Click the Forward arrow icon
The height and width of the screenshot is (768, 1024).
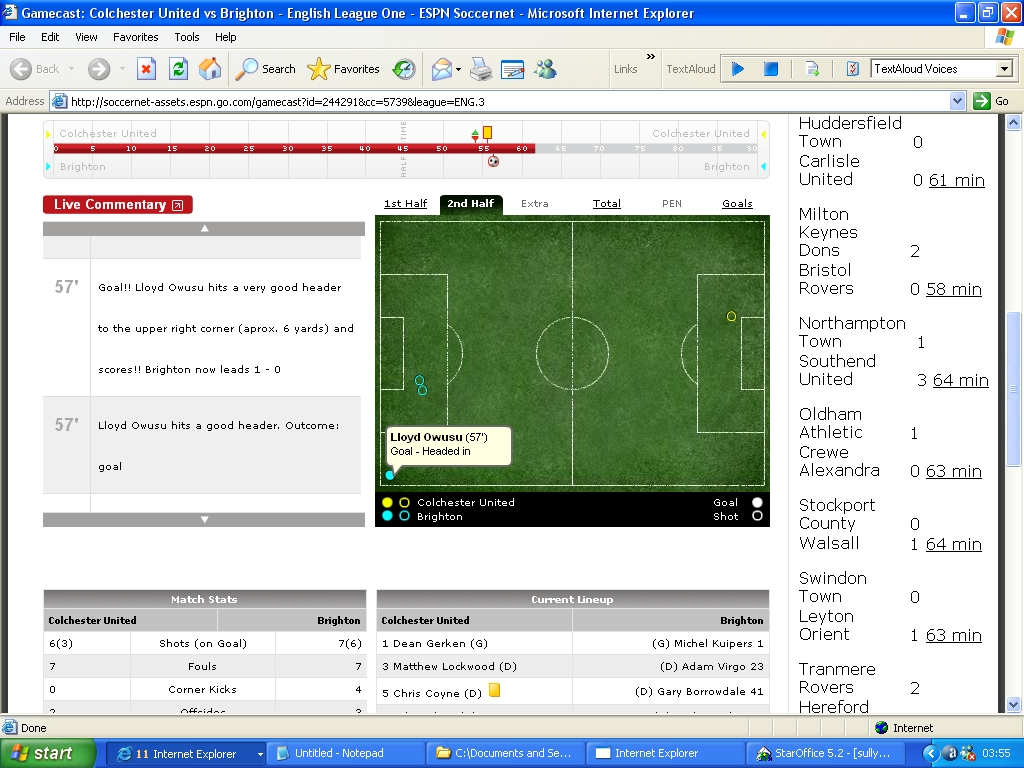[99, 69]
